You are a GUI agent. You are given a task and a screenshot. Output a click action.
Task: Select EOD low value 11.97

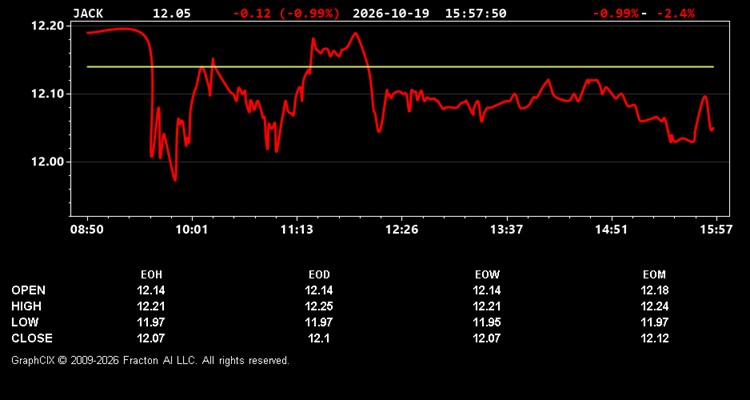(319, 322)
